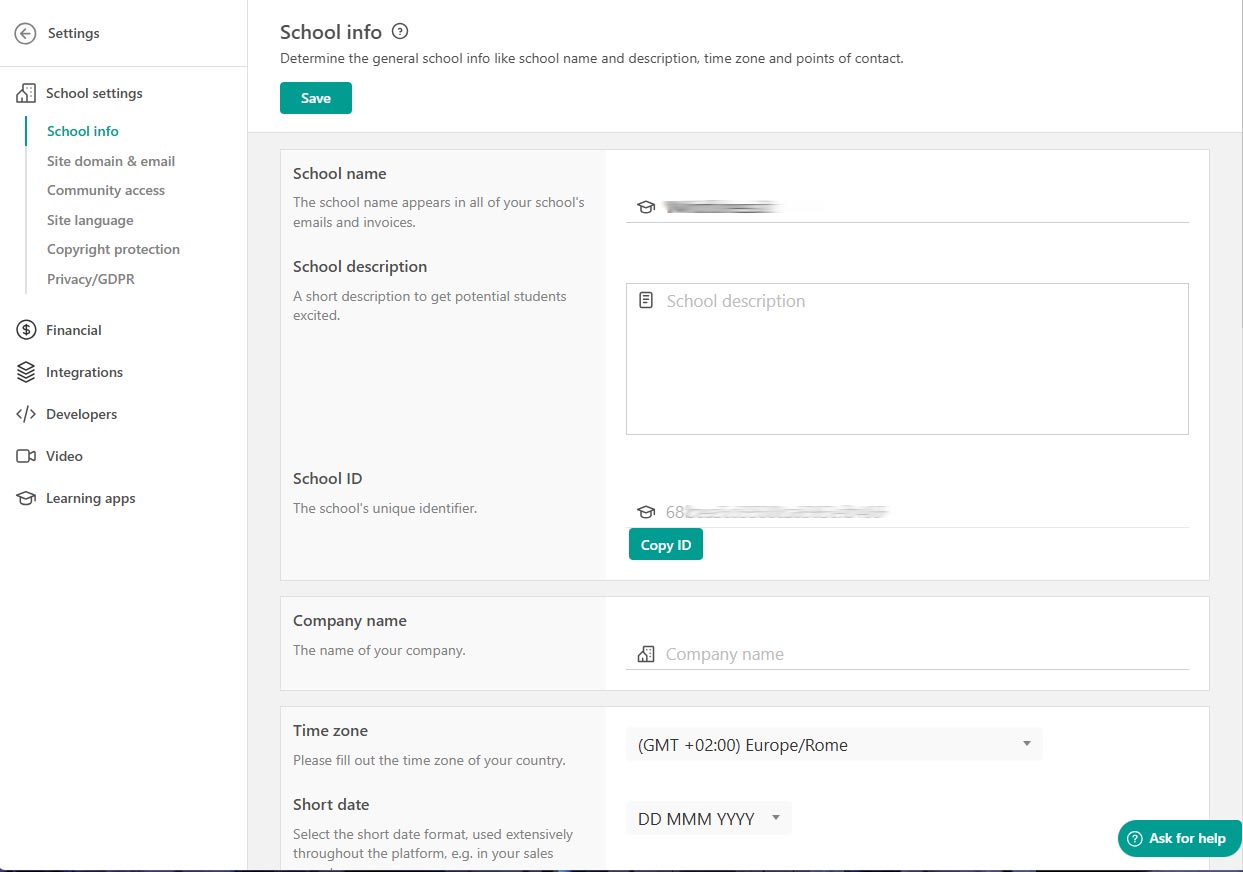The image size is (1243, 872).
Task: Open the Ask for help panel
Action: tap(1179, 839)
